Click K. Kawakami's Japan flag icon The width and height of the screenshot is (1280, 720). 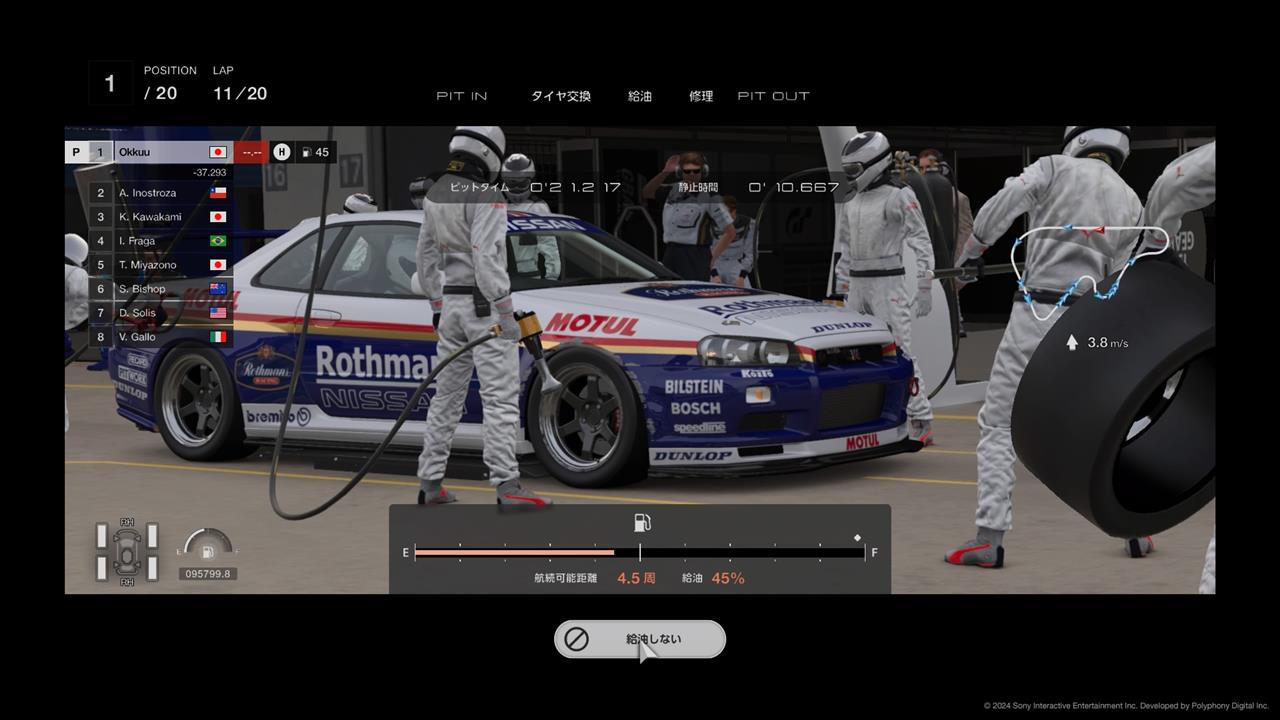point(217,217)
